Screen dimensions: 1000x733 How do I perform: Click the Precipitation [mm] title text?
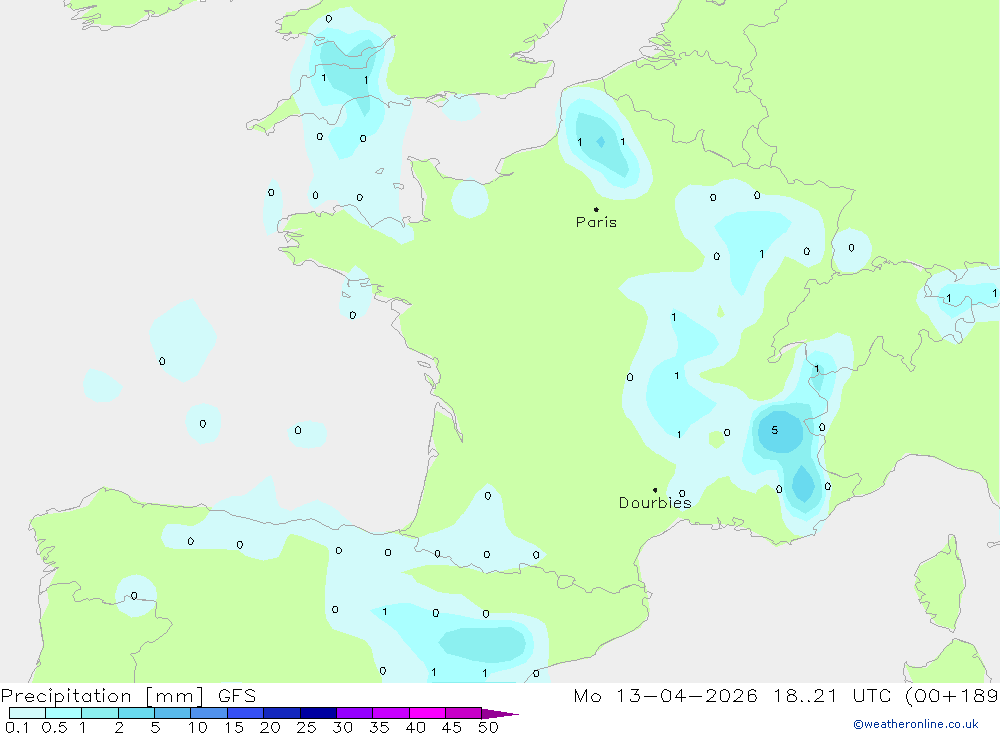[x=102, y=696]
